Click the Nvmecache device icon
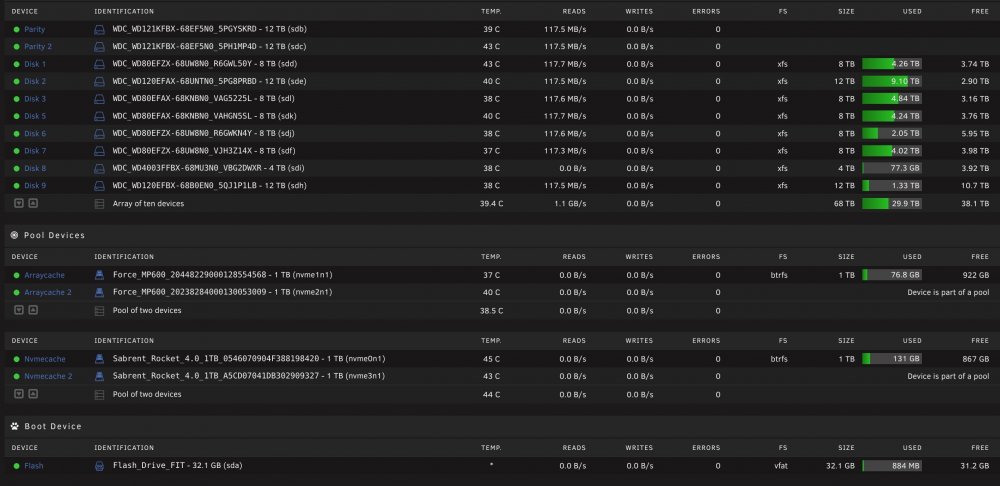This screenshot has width=1000, height=486. pos(99,359)
